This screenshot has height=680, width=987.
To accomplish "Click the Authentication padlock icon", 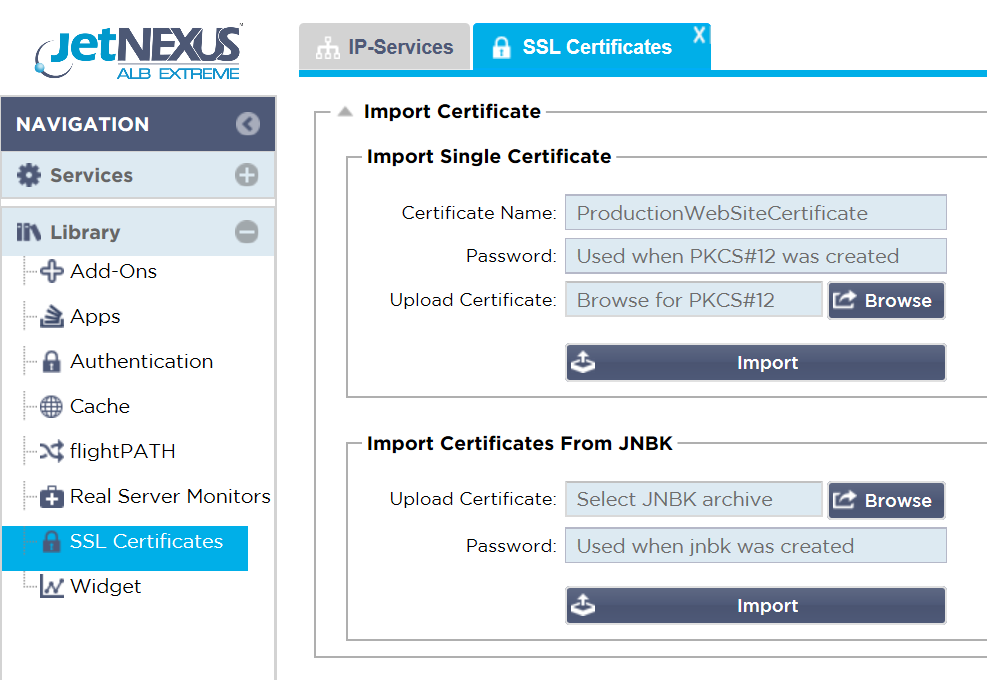I will [52, 362].
